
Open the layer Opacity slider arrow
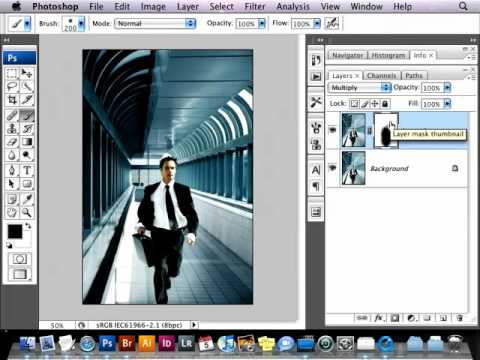[447, 88]
